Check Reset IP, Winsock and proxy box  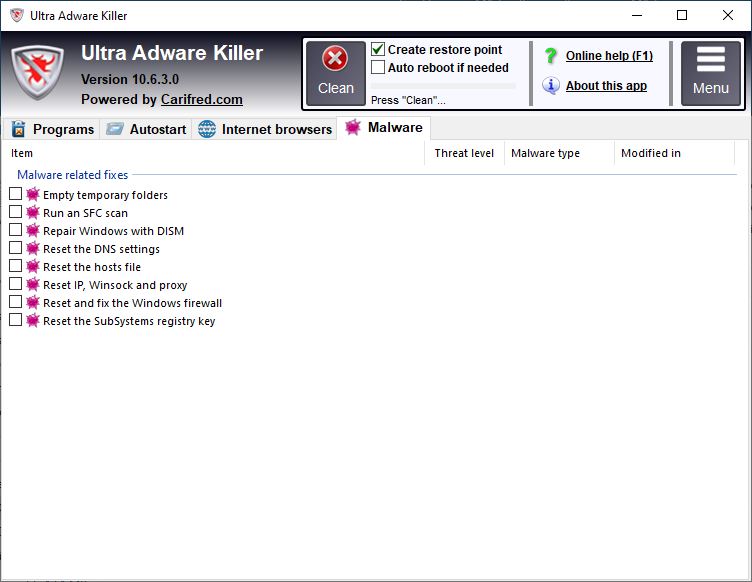[x=15, y=283]
